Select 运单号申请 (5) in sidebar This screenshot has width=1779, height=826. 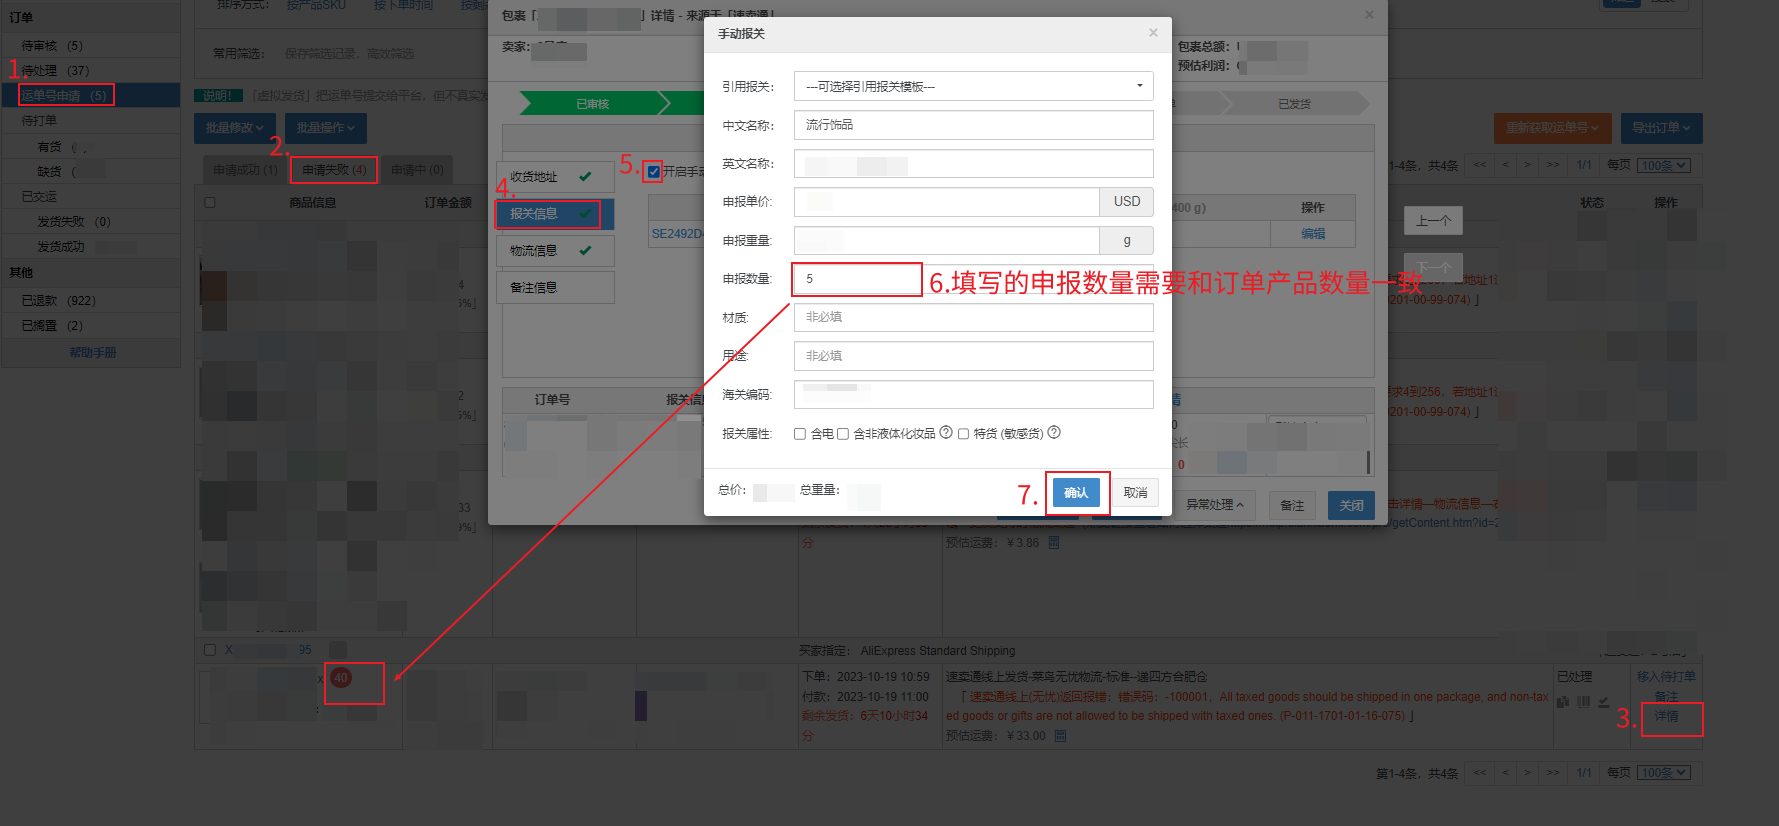91,96
